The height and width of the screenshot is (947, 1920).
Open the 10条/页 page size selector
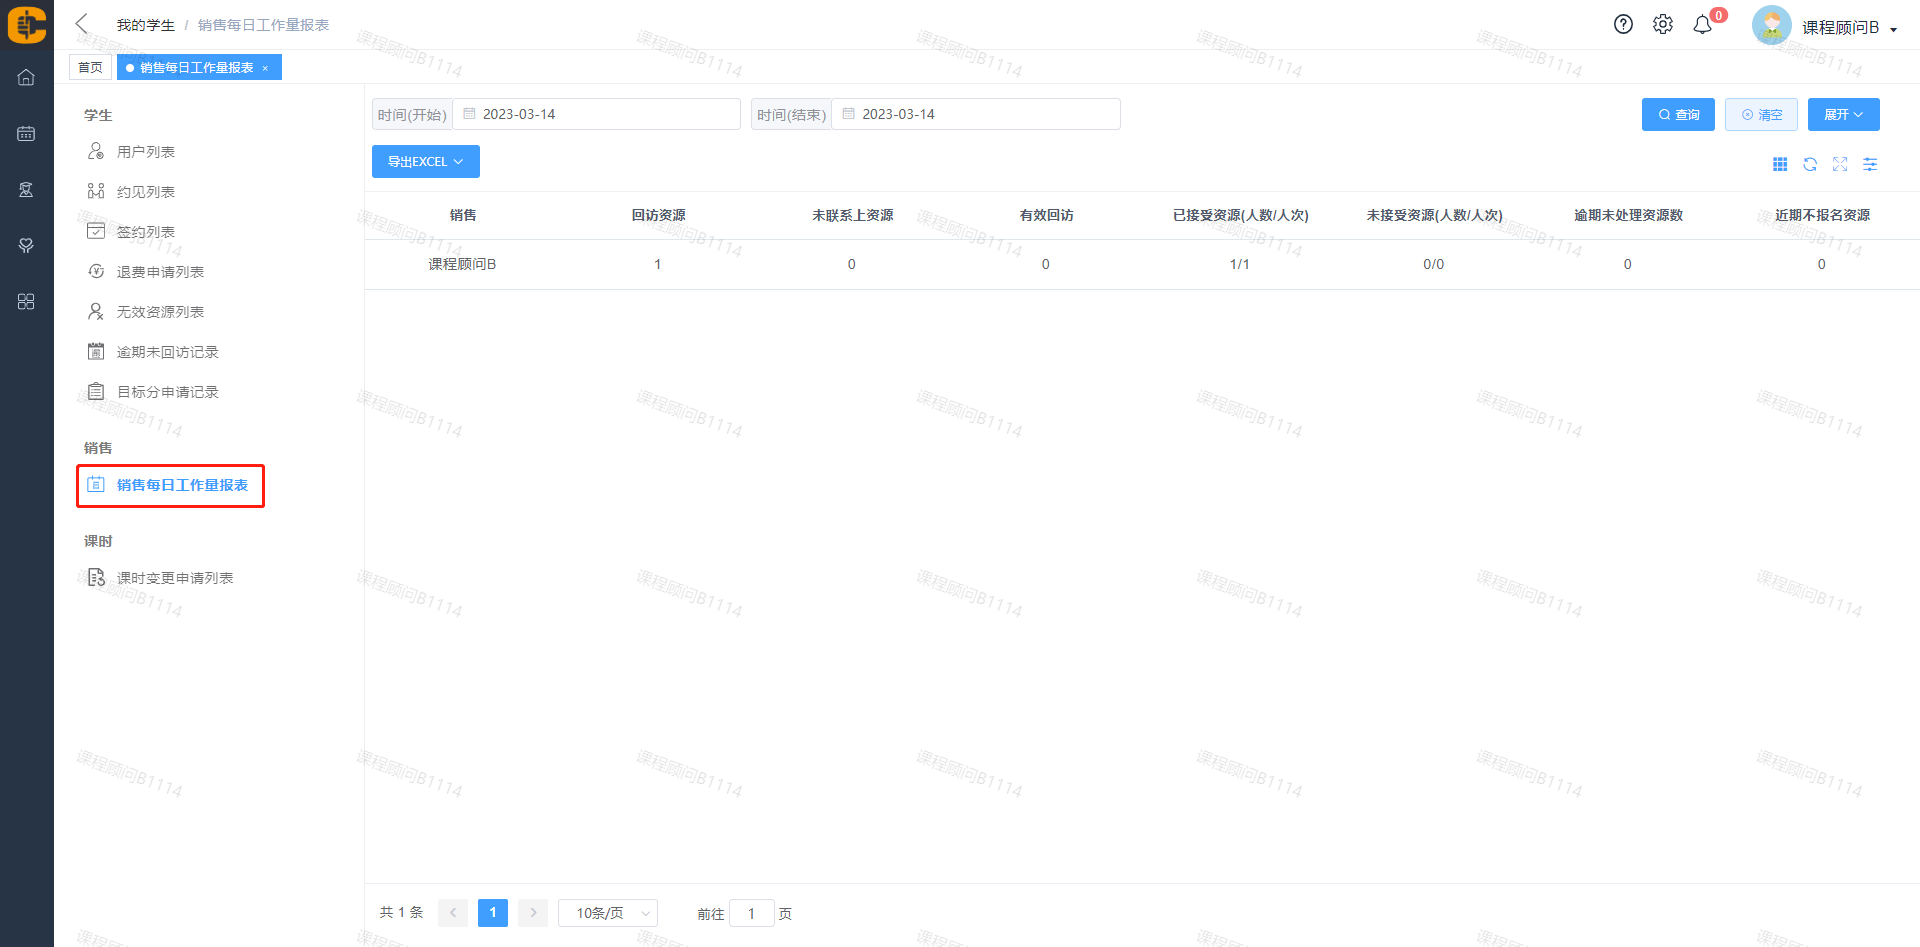[607, 913]
